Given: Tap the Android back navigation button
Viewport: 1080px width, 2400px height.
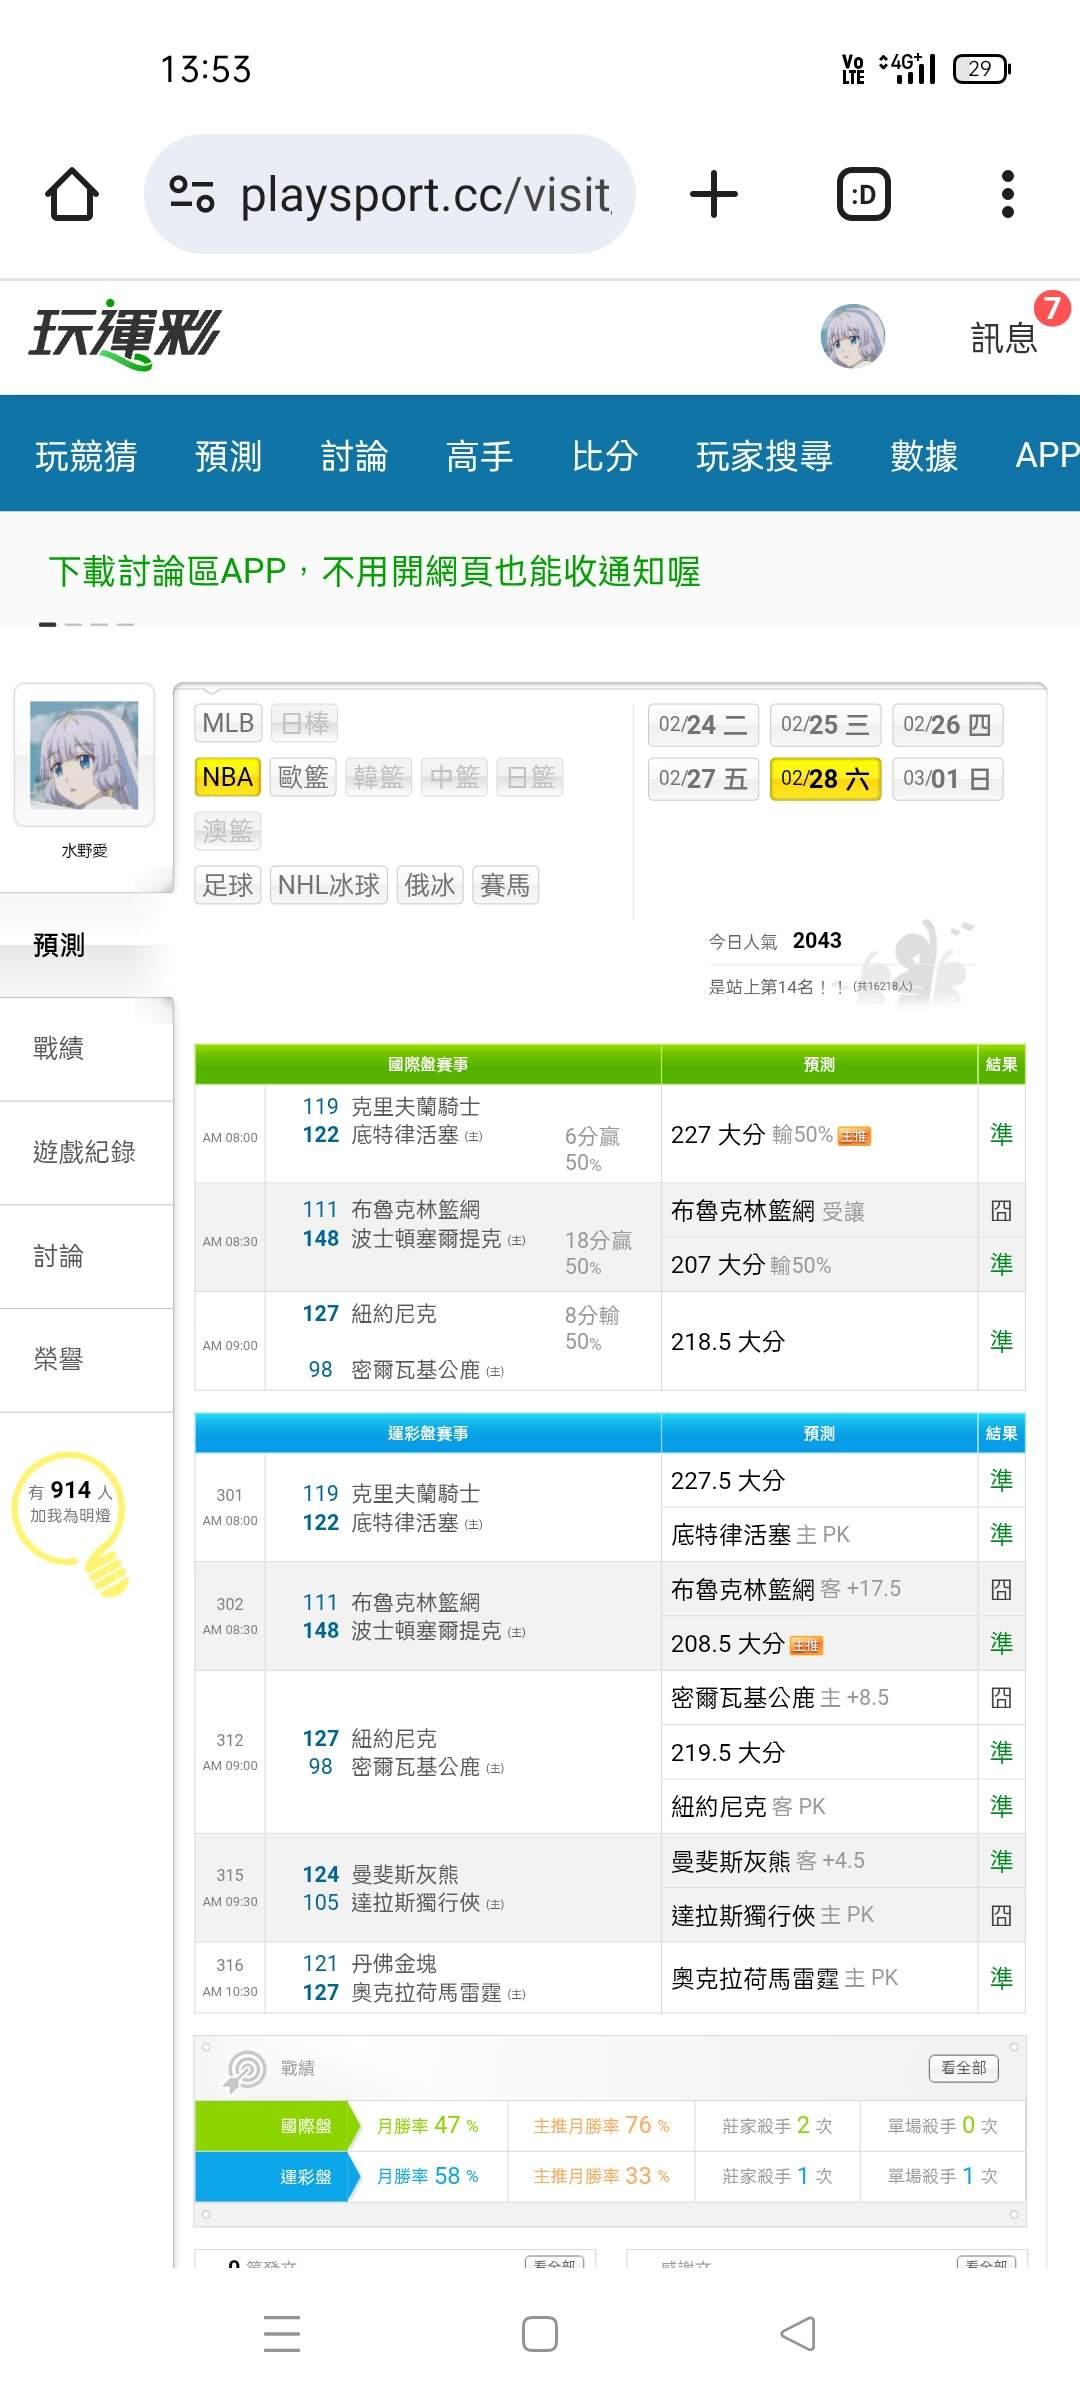Looking at the screenshot, I should pyautogui.click(x=798, y=2334).
